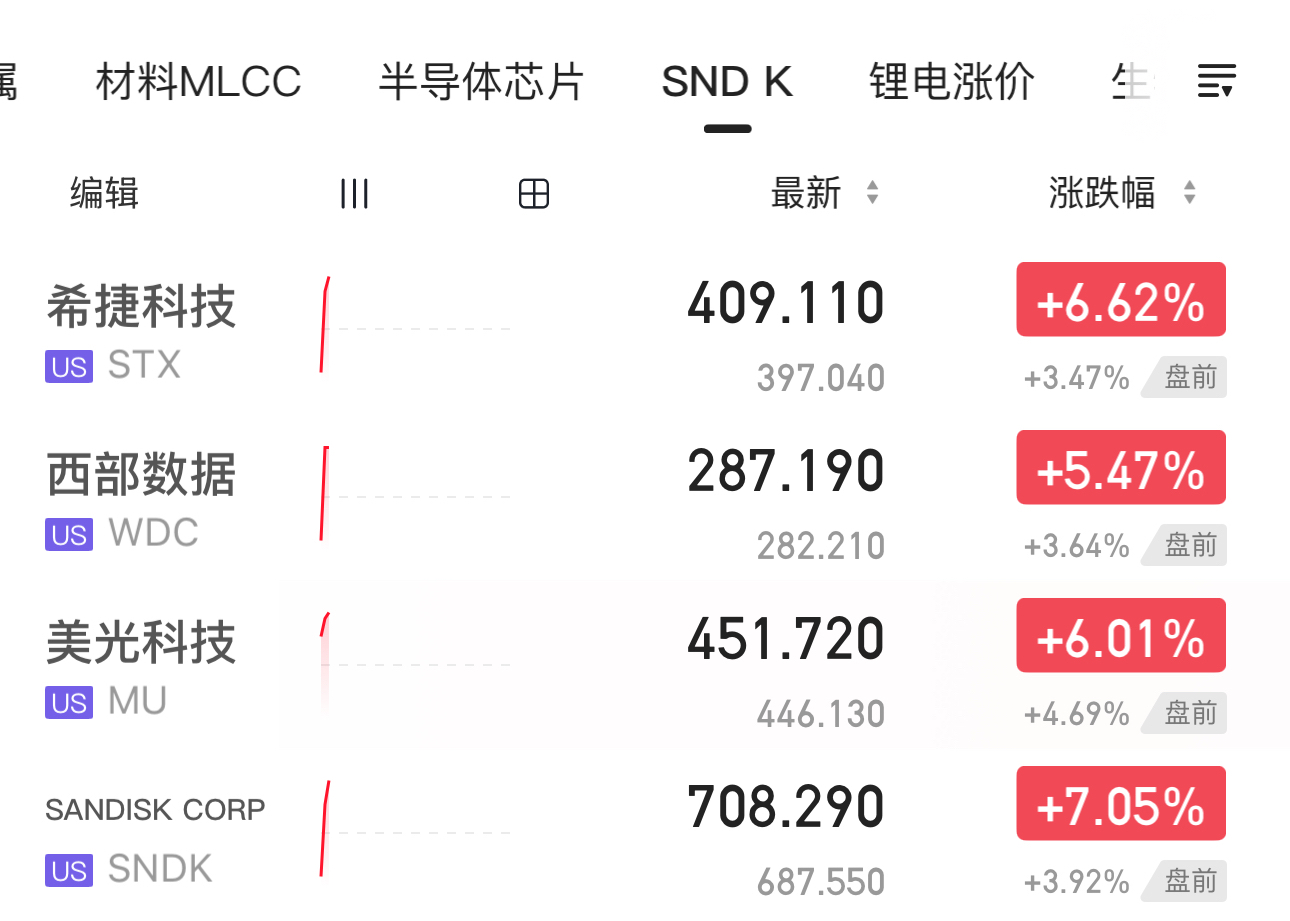Open the SANDISK CORP stock name

click(x=155, y=809)
